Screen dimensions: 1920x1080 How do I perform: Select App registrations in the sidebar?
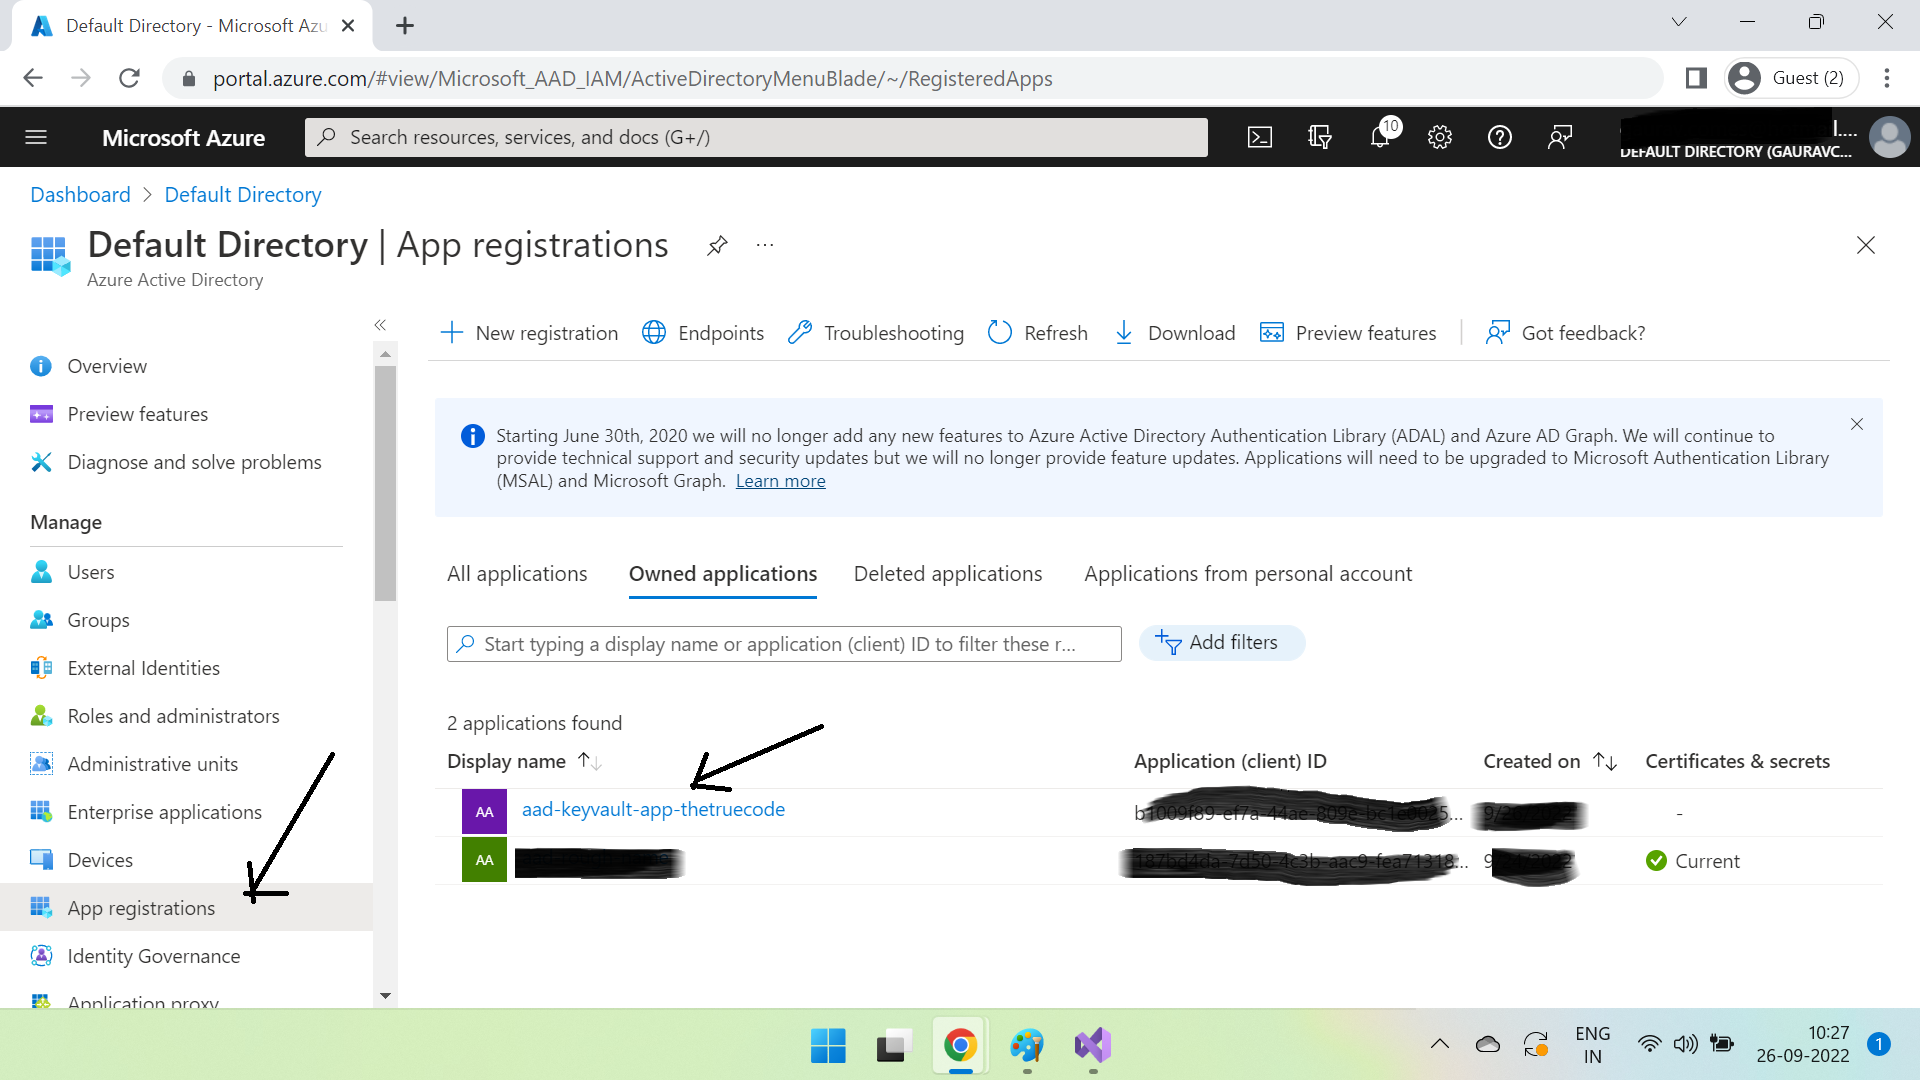pyautogui.click(x=186, y=908)
